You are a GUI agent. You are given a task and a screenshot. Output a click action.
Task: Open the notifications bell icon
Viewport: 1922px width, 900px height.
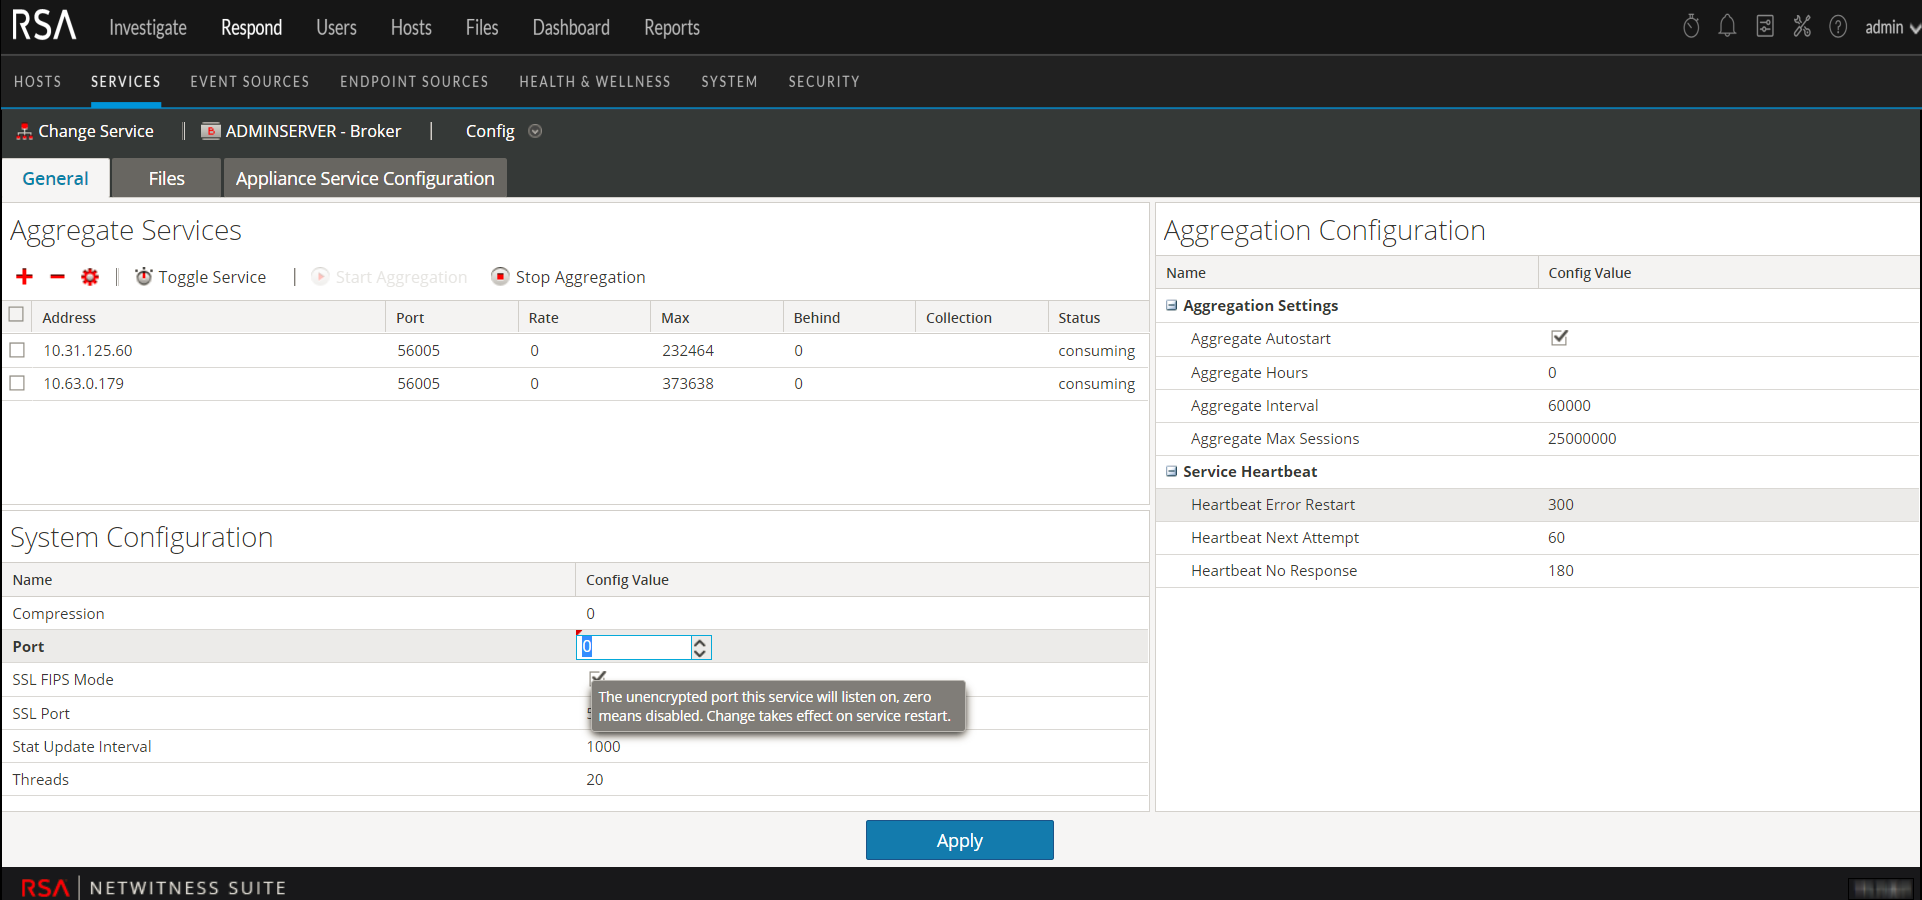(1727, 27)
